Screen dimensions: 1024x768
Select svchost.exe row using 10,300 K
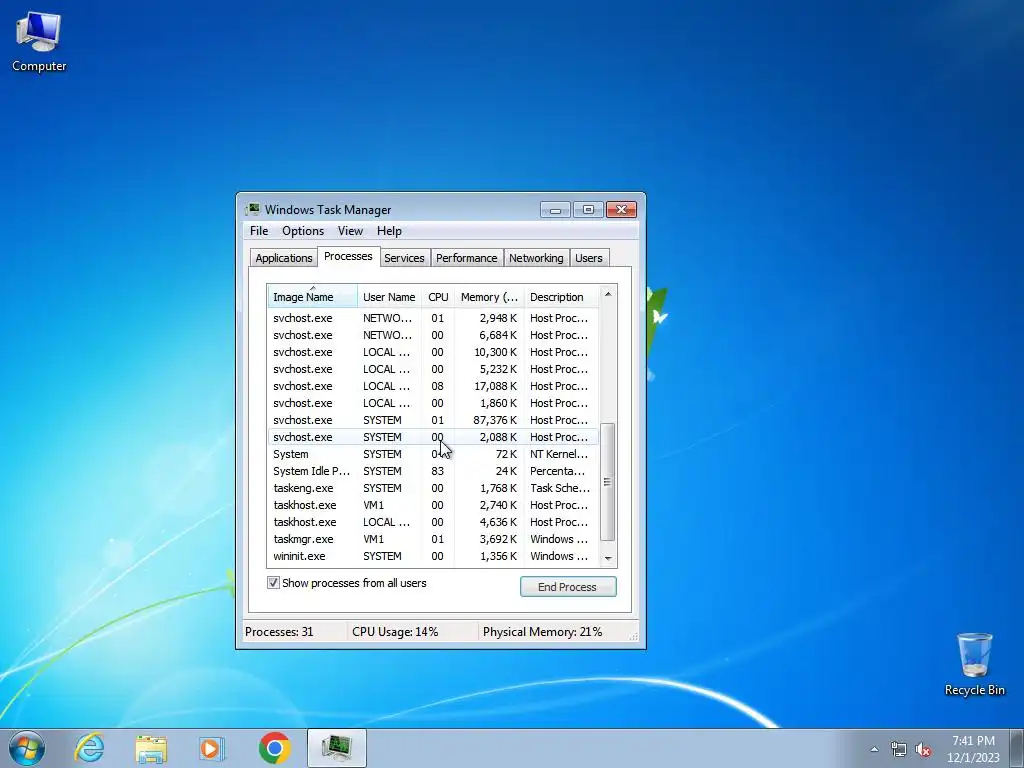pos(433,352)
